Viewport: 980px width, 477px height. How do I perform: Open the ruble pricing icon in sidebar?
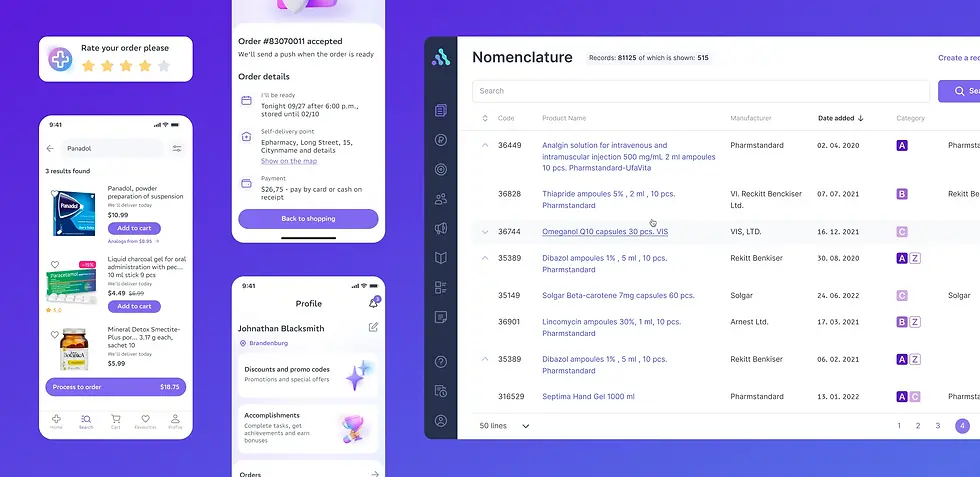(441, 140)
